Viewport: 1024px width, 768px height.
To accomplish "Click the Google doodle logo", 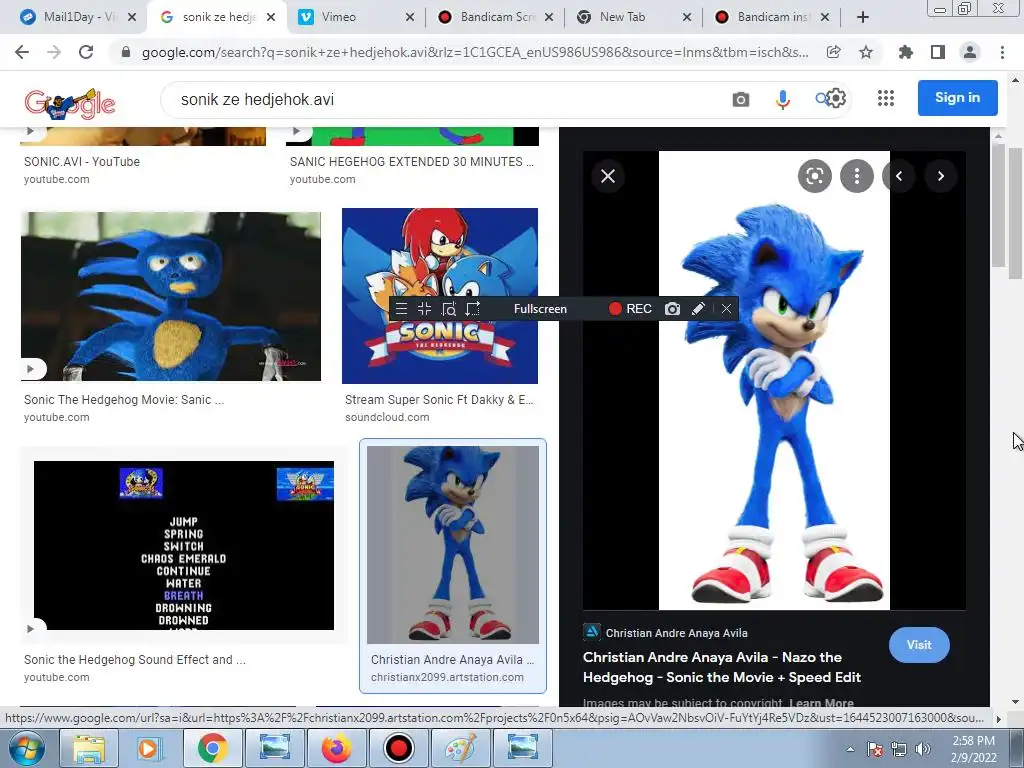I will click(x=70, y=103).
